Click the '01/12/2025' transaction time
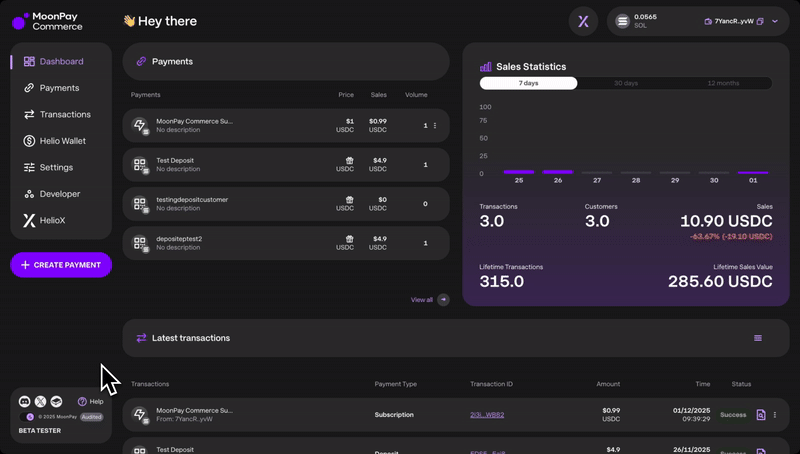Image resolution: width=800 pixels, height=454 pixels. click(x=691, y=411)
